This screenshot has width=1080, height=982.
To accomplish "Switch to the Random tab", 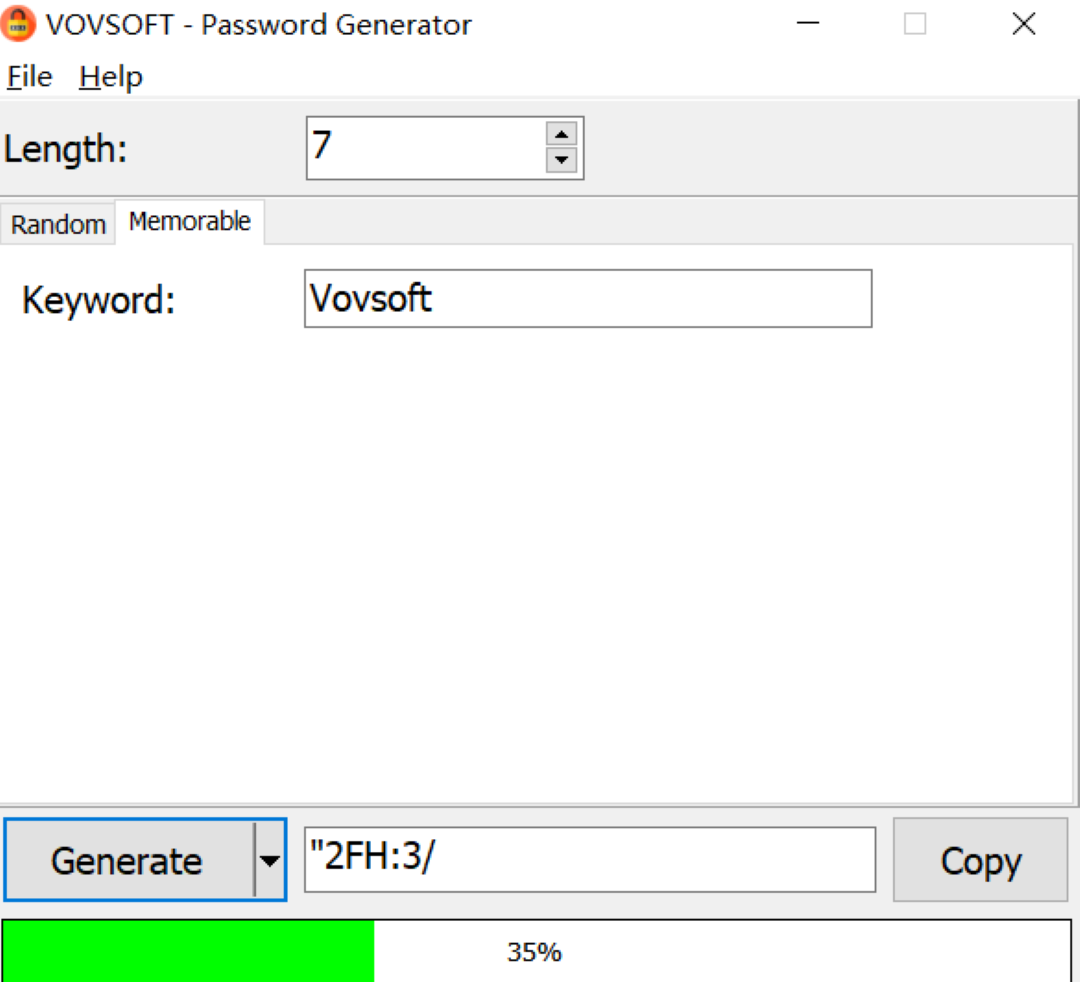I will [57, 224].
